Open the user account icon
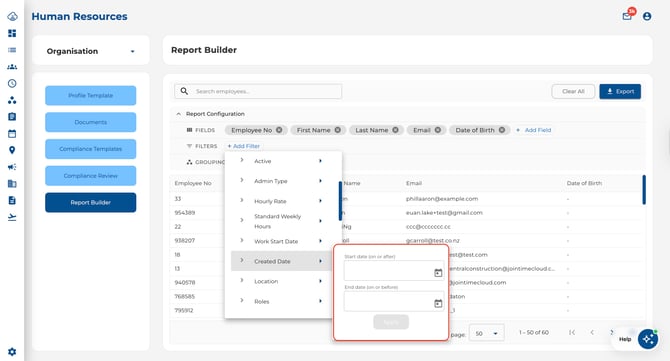The image size is (670, 361). [x=647, y=16]
